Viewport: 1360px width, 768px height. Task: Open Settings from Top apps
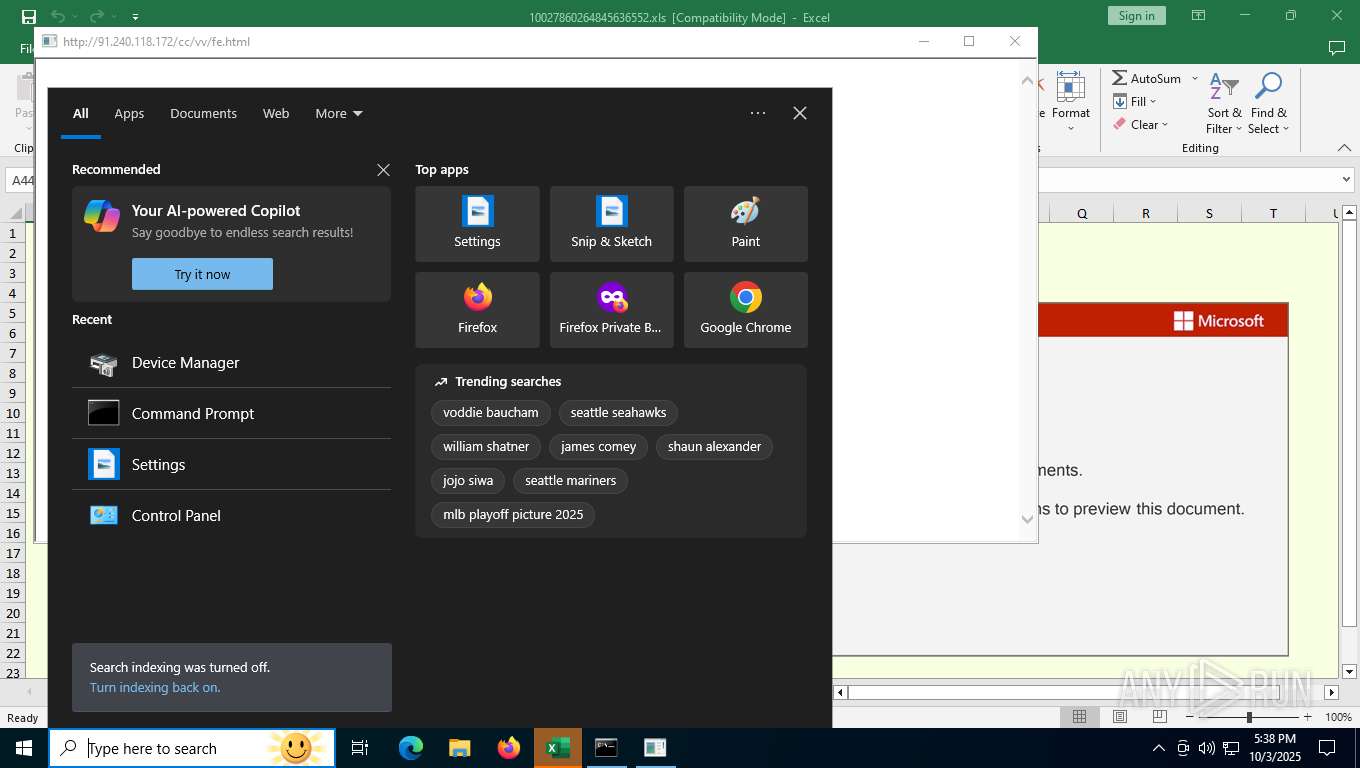point(477,224)
